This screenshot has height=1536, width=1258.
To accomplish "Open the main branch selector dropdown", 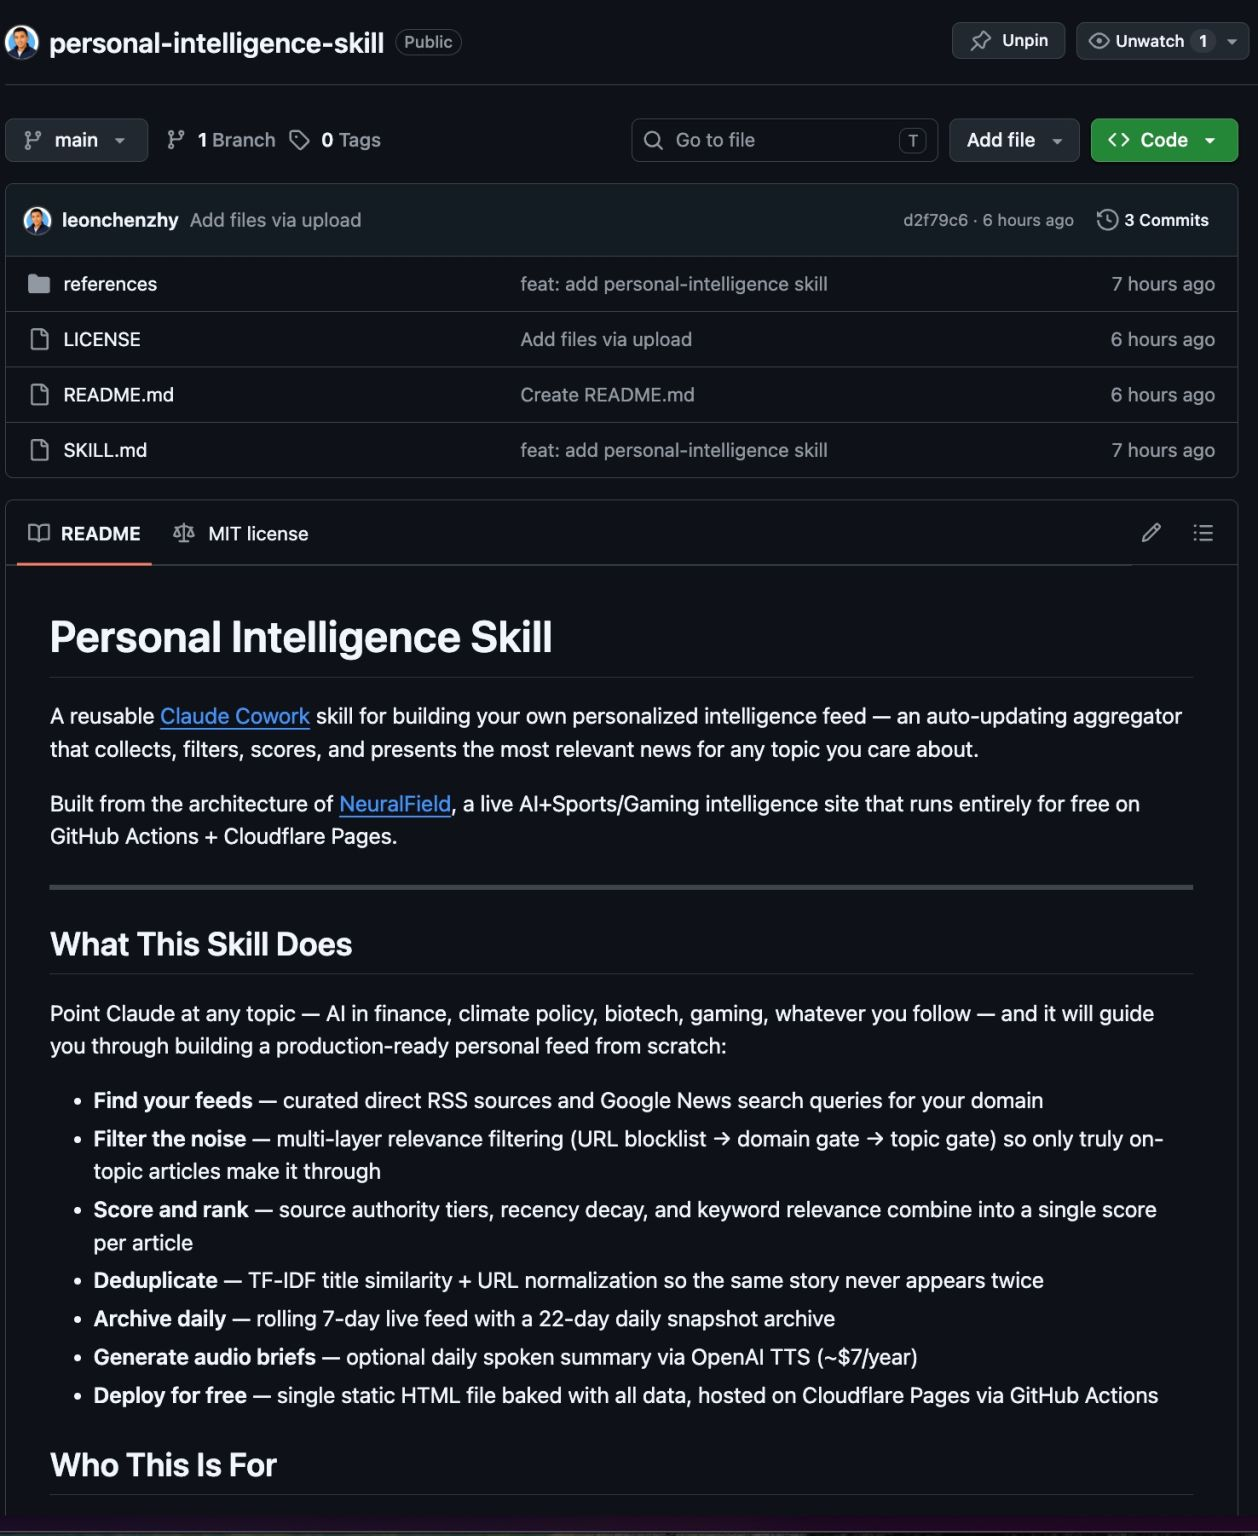I will [77, 140].
